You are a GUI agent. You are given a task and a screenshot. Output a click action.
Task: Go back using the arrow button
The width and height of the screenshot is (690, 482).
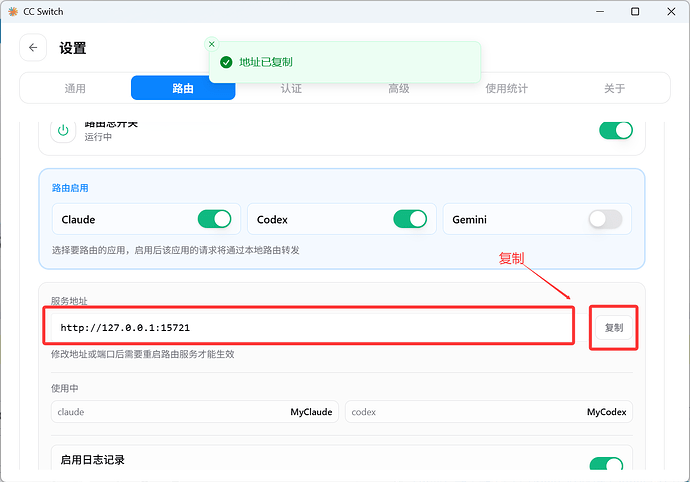[33, 48]
